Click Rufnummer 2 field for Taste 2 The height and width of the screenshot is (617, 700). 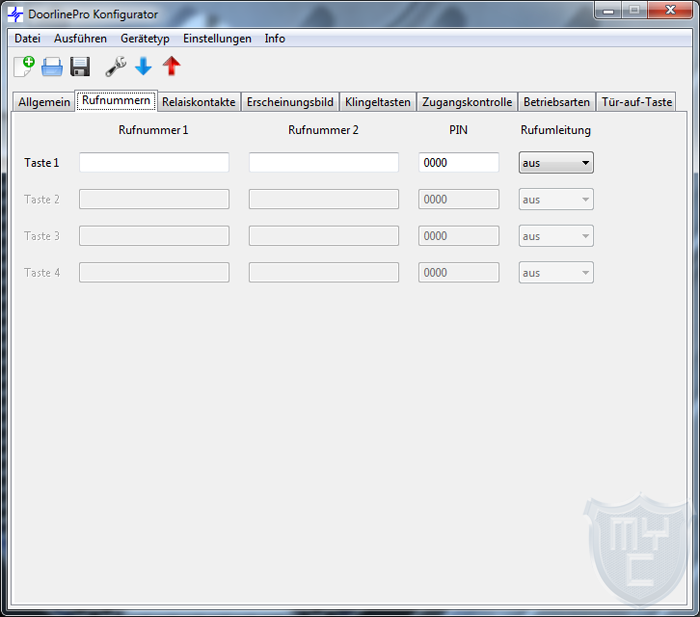[324, 199]
